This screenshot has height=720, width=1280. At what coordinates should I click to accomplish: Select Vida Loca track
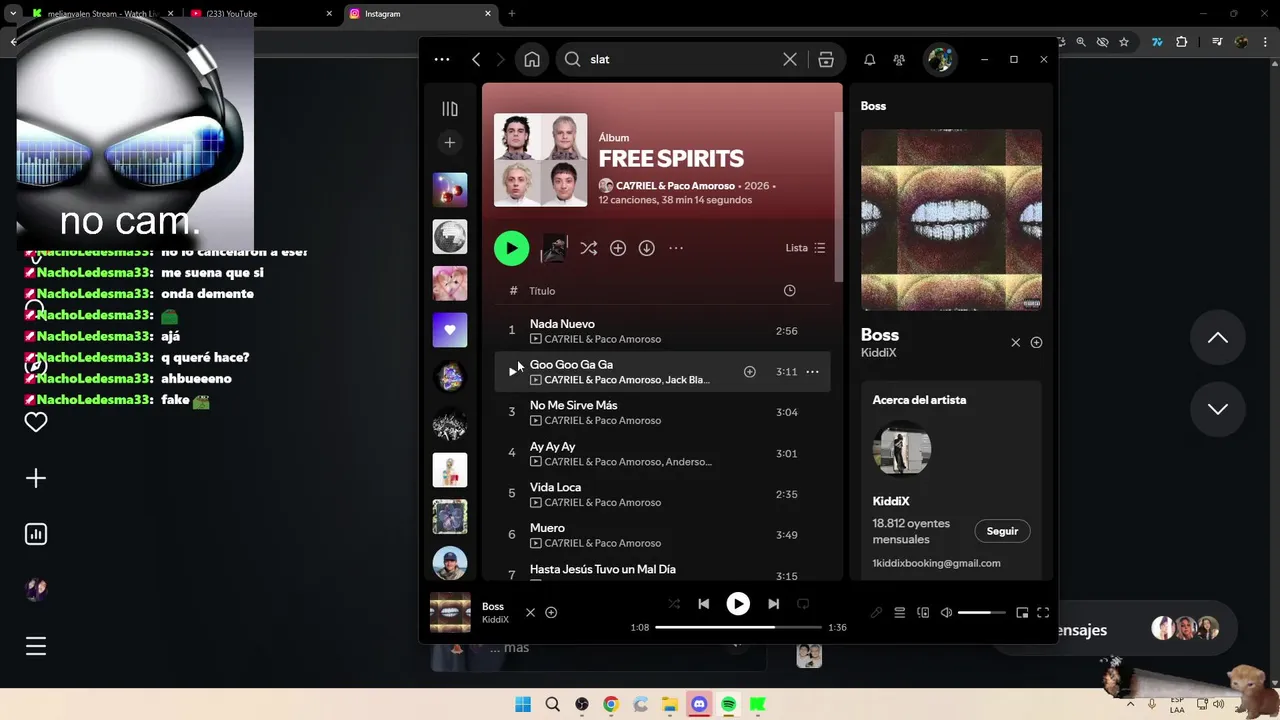click(x=662, y=494)
